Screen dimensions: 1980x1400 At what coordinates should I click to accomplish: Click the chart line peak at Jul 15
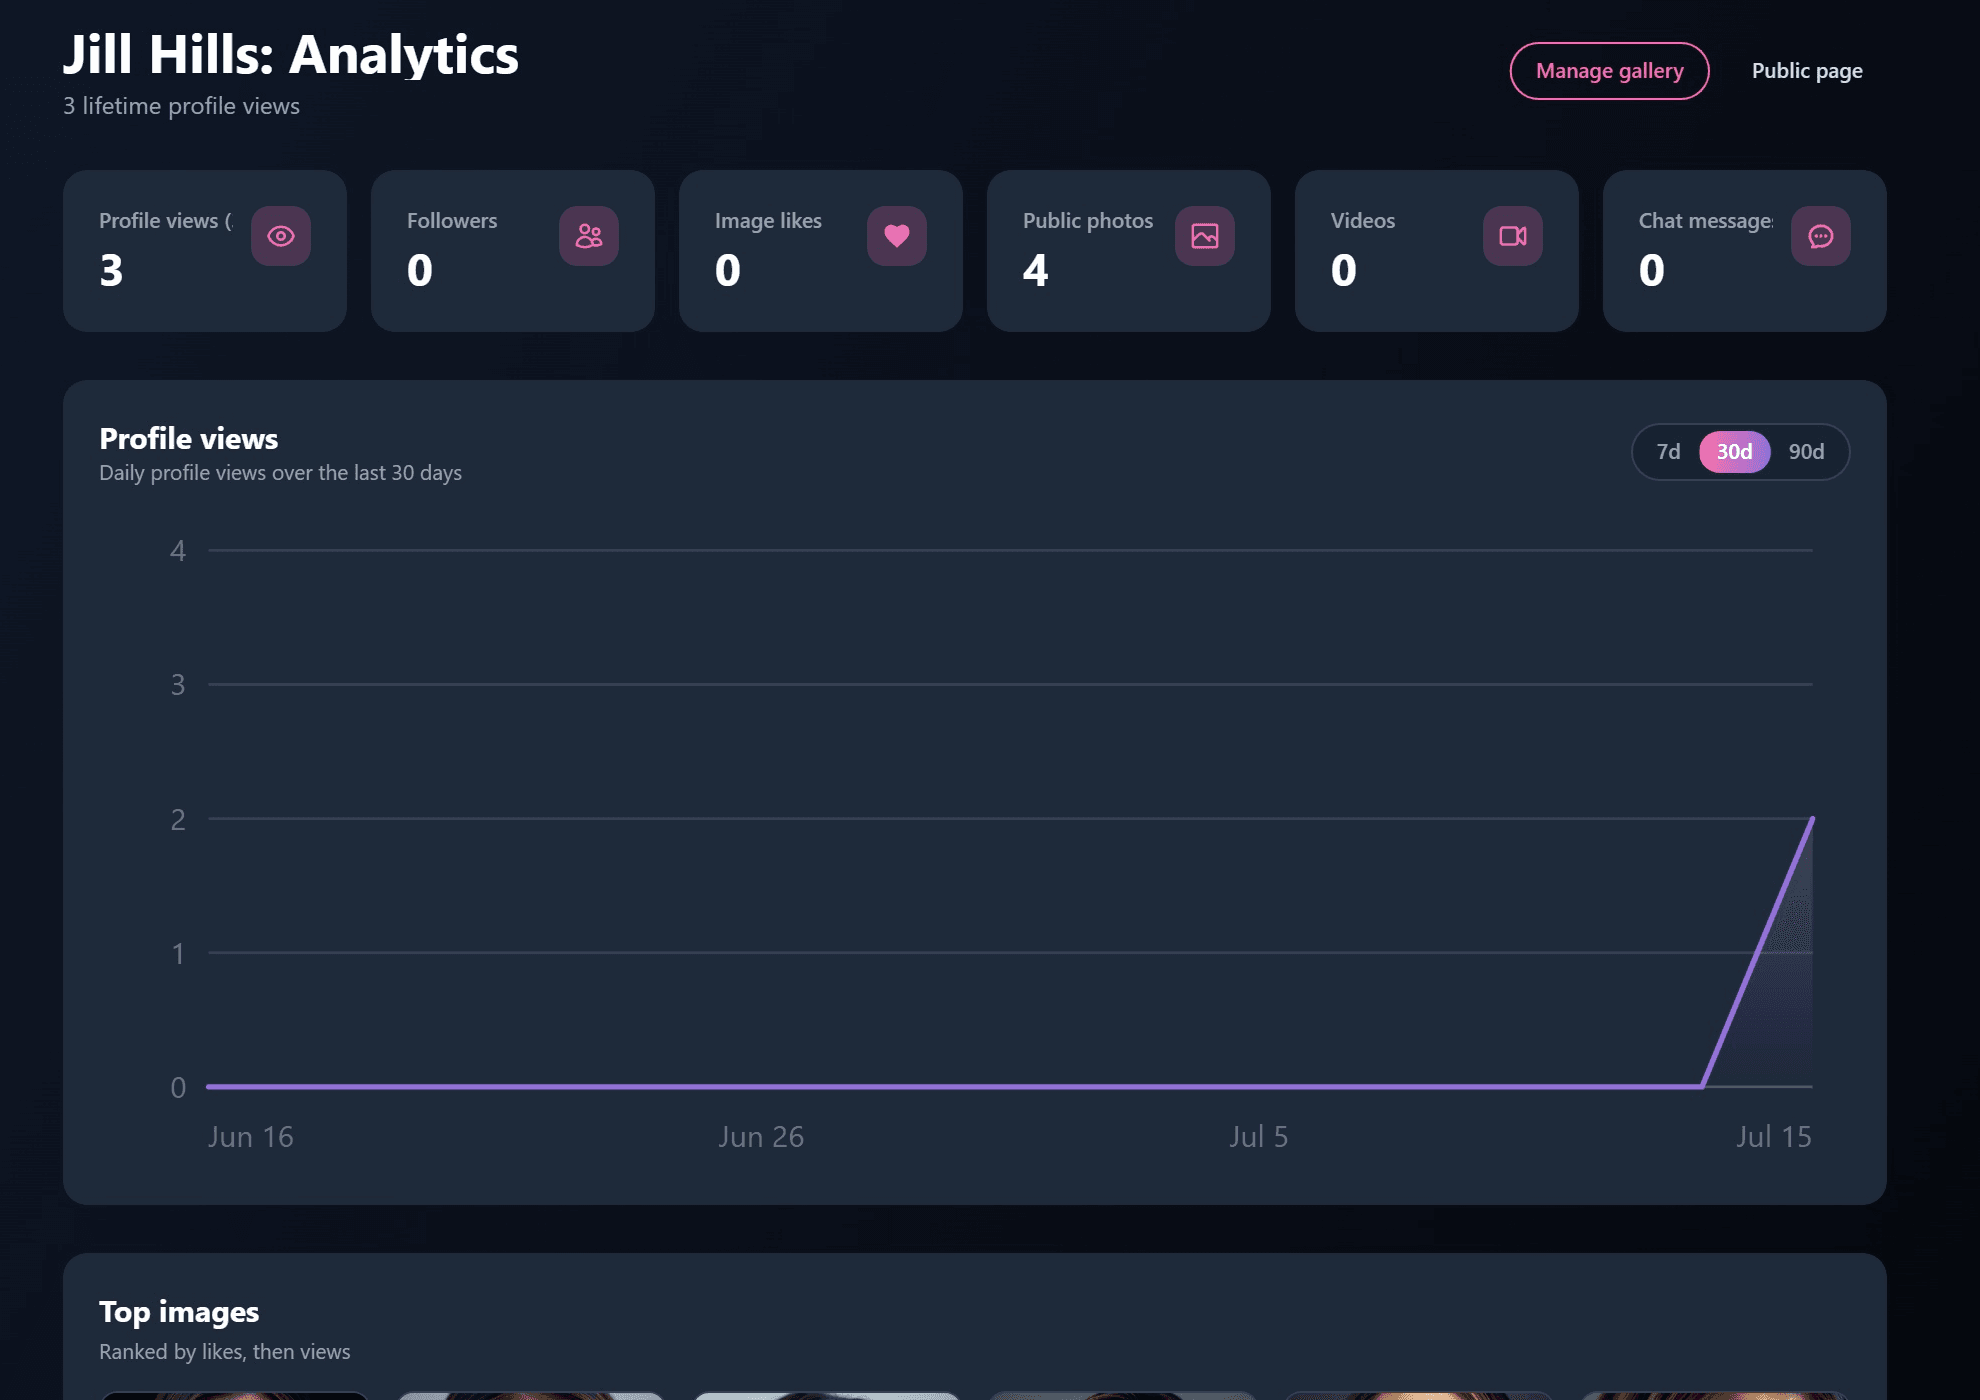[1812, 819]
